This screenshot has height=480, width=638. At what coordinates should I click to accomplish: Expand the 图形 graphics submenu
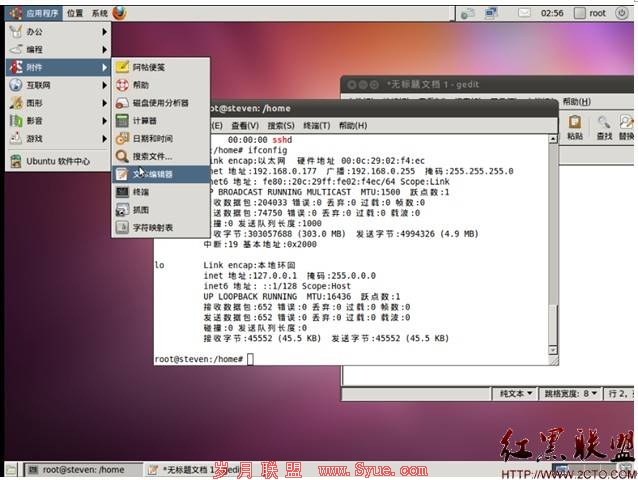pyautogui.click(x=58, y=103)
